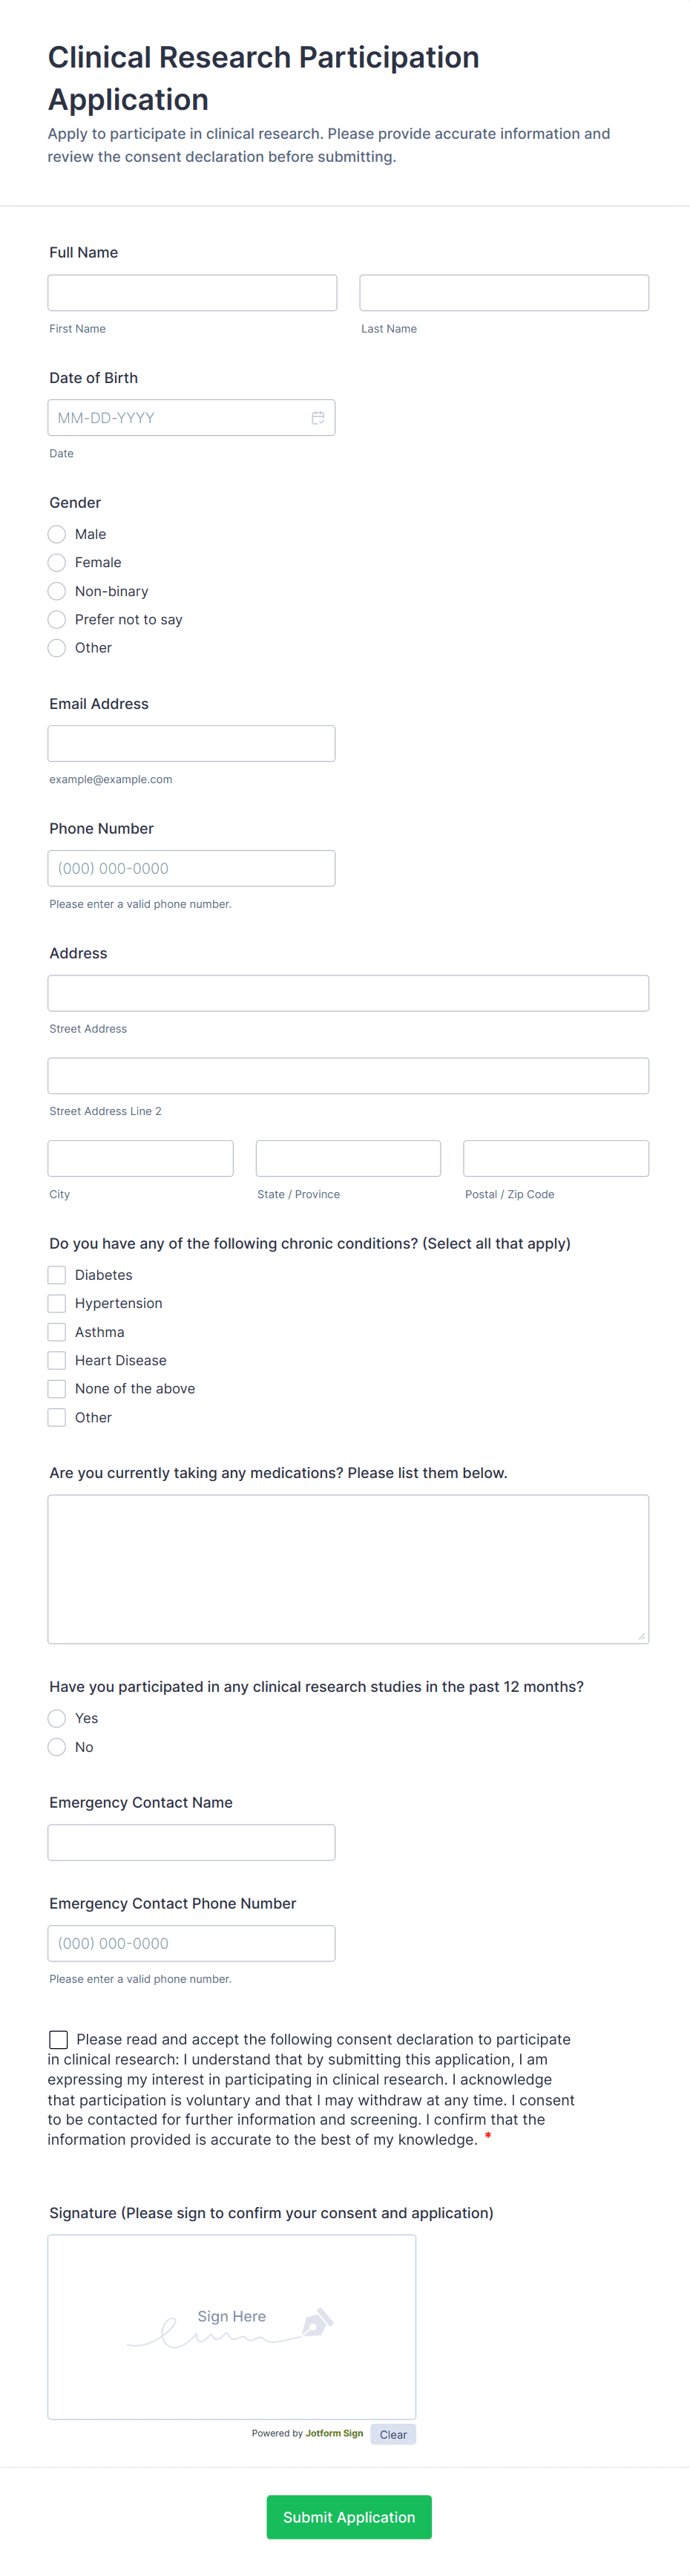Accept the consent declaration checkbox

59,2039
